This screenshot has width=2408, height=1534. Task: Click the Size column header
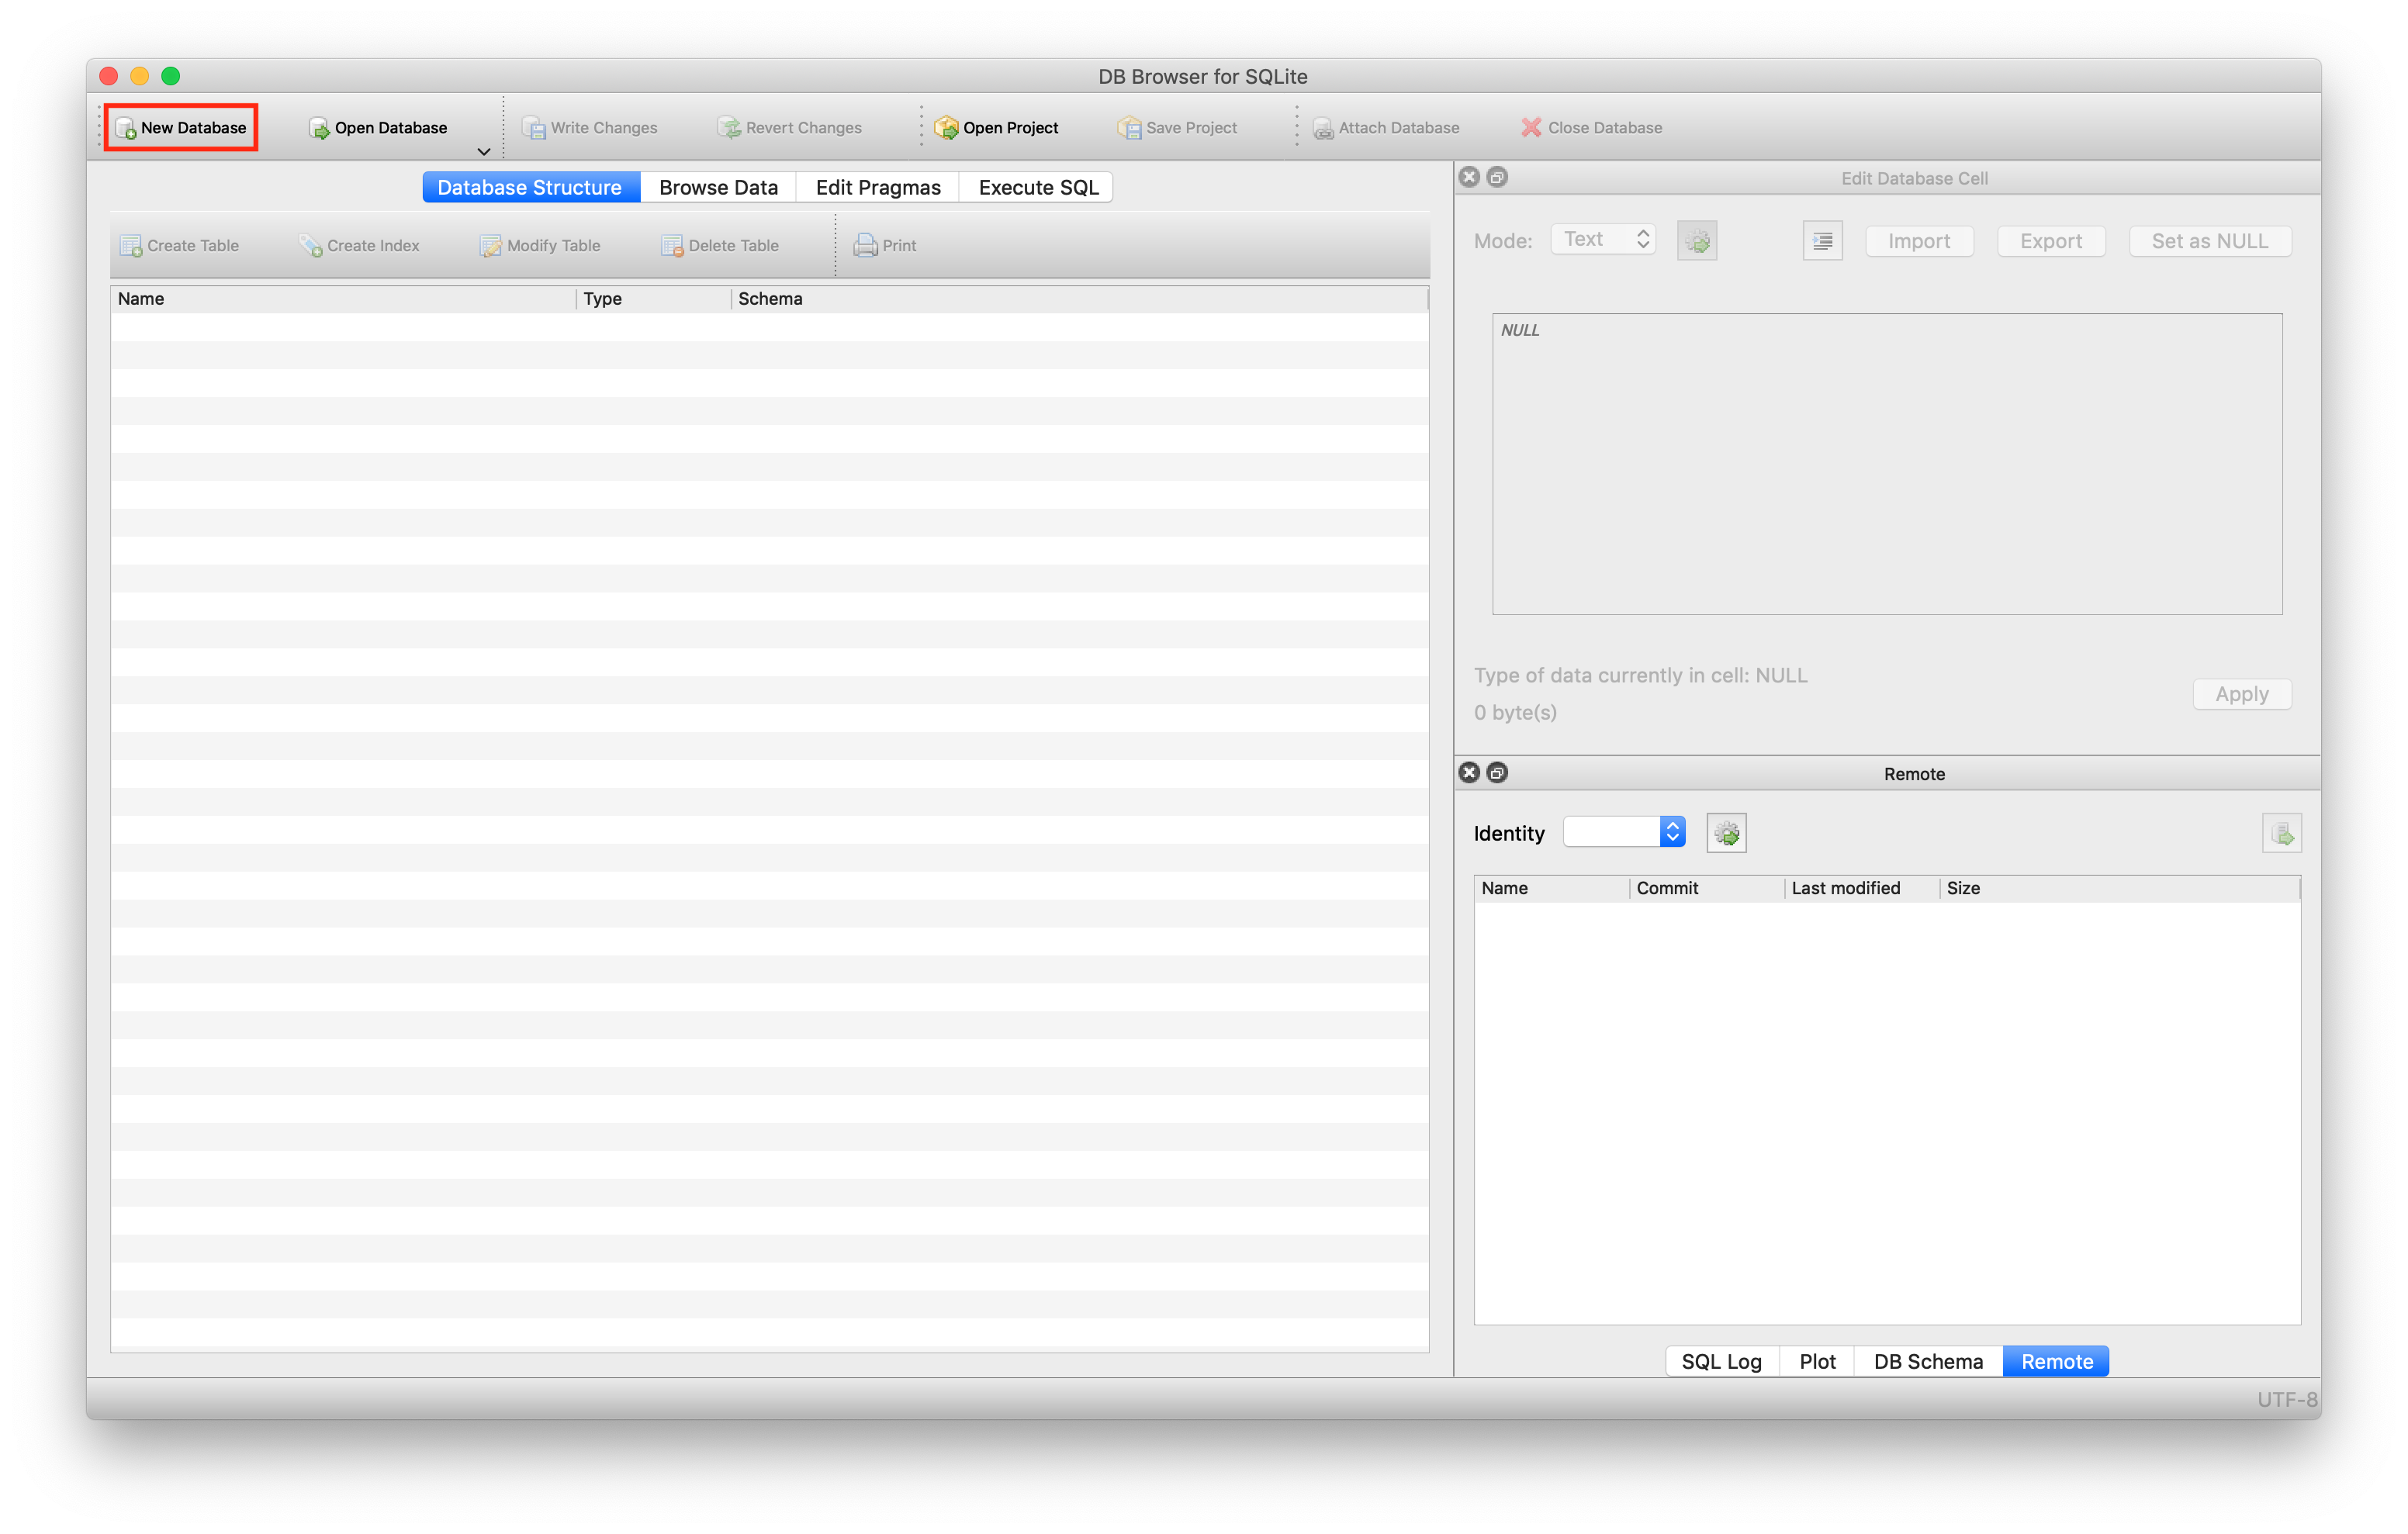click(x=2120, y=888)
